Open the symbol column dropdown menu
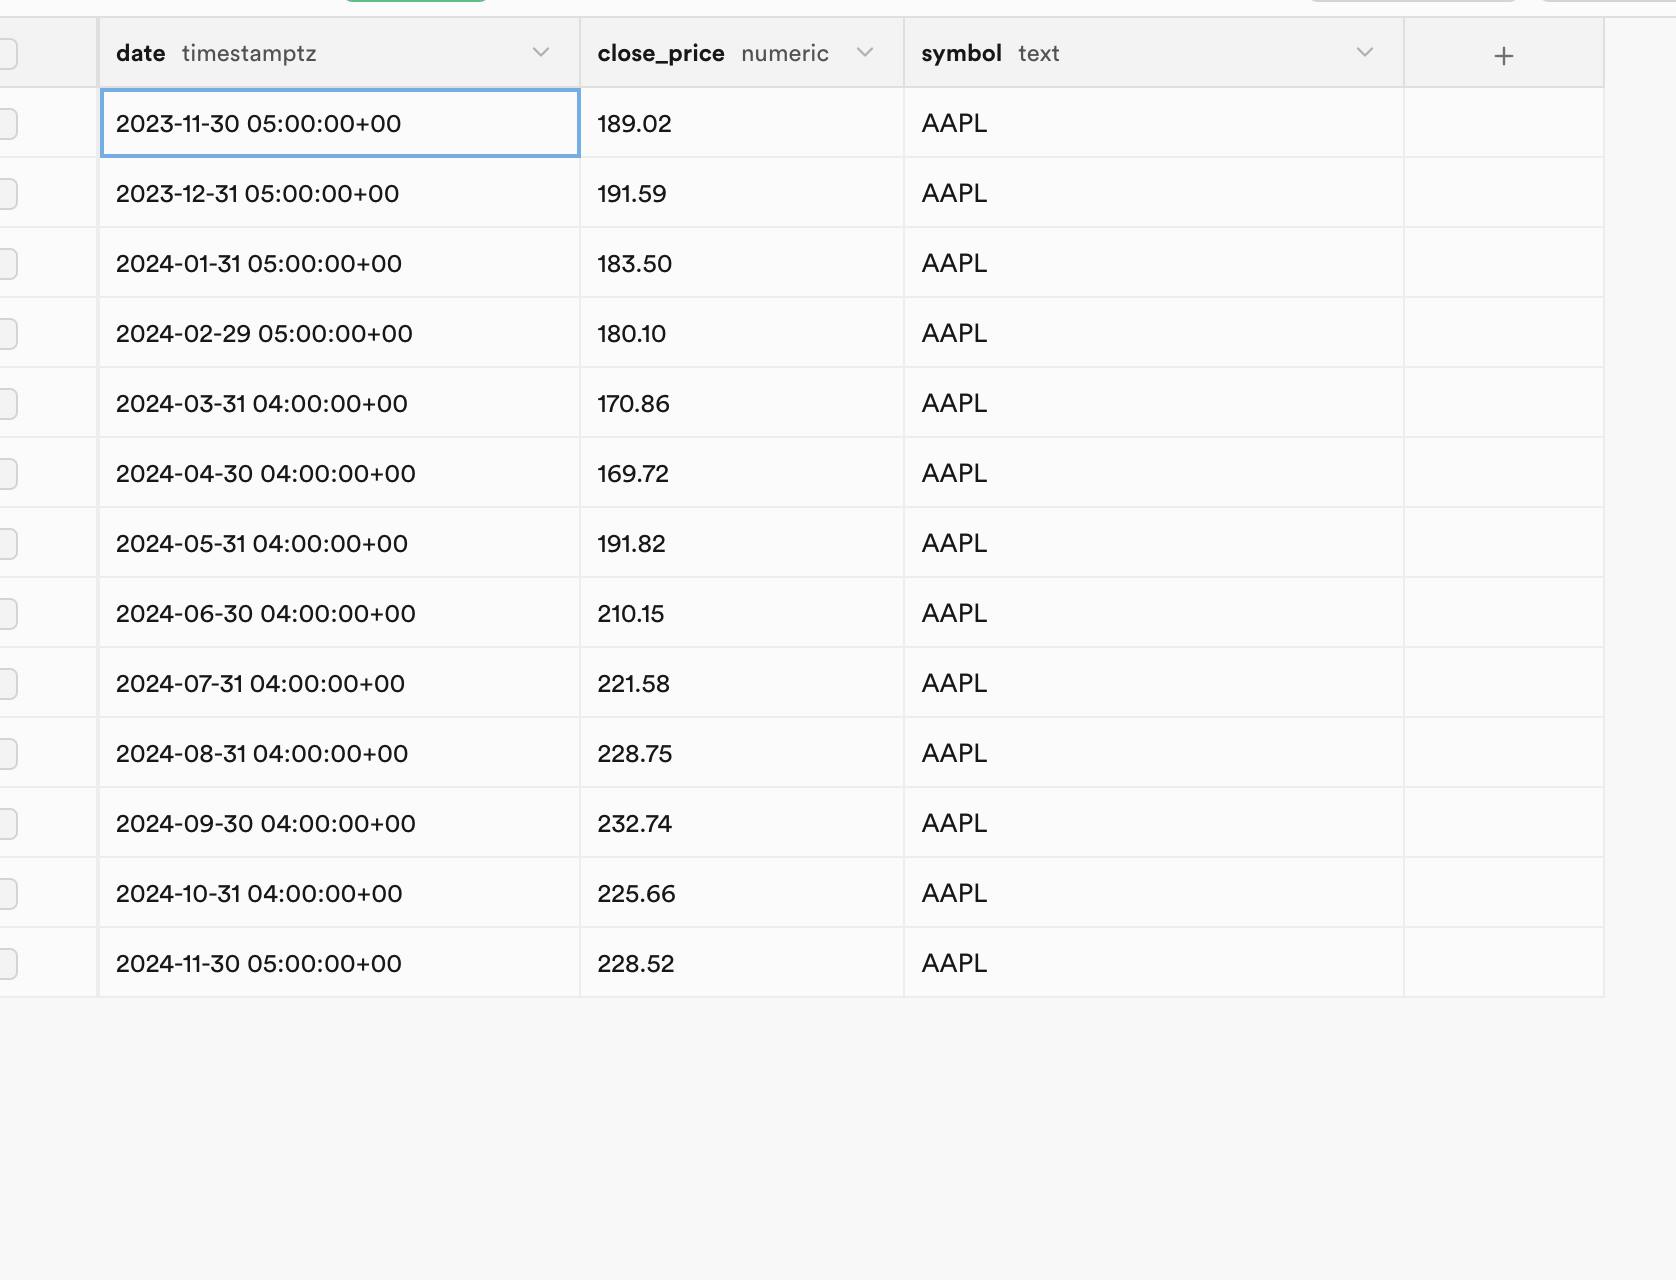Screen dimensions: 1676x1280 point(1365,53)
